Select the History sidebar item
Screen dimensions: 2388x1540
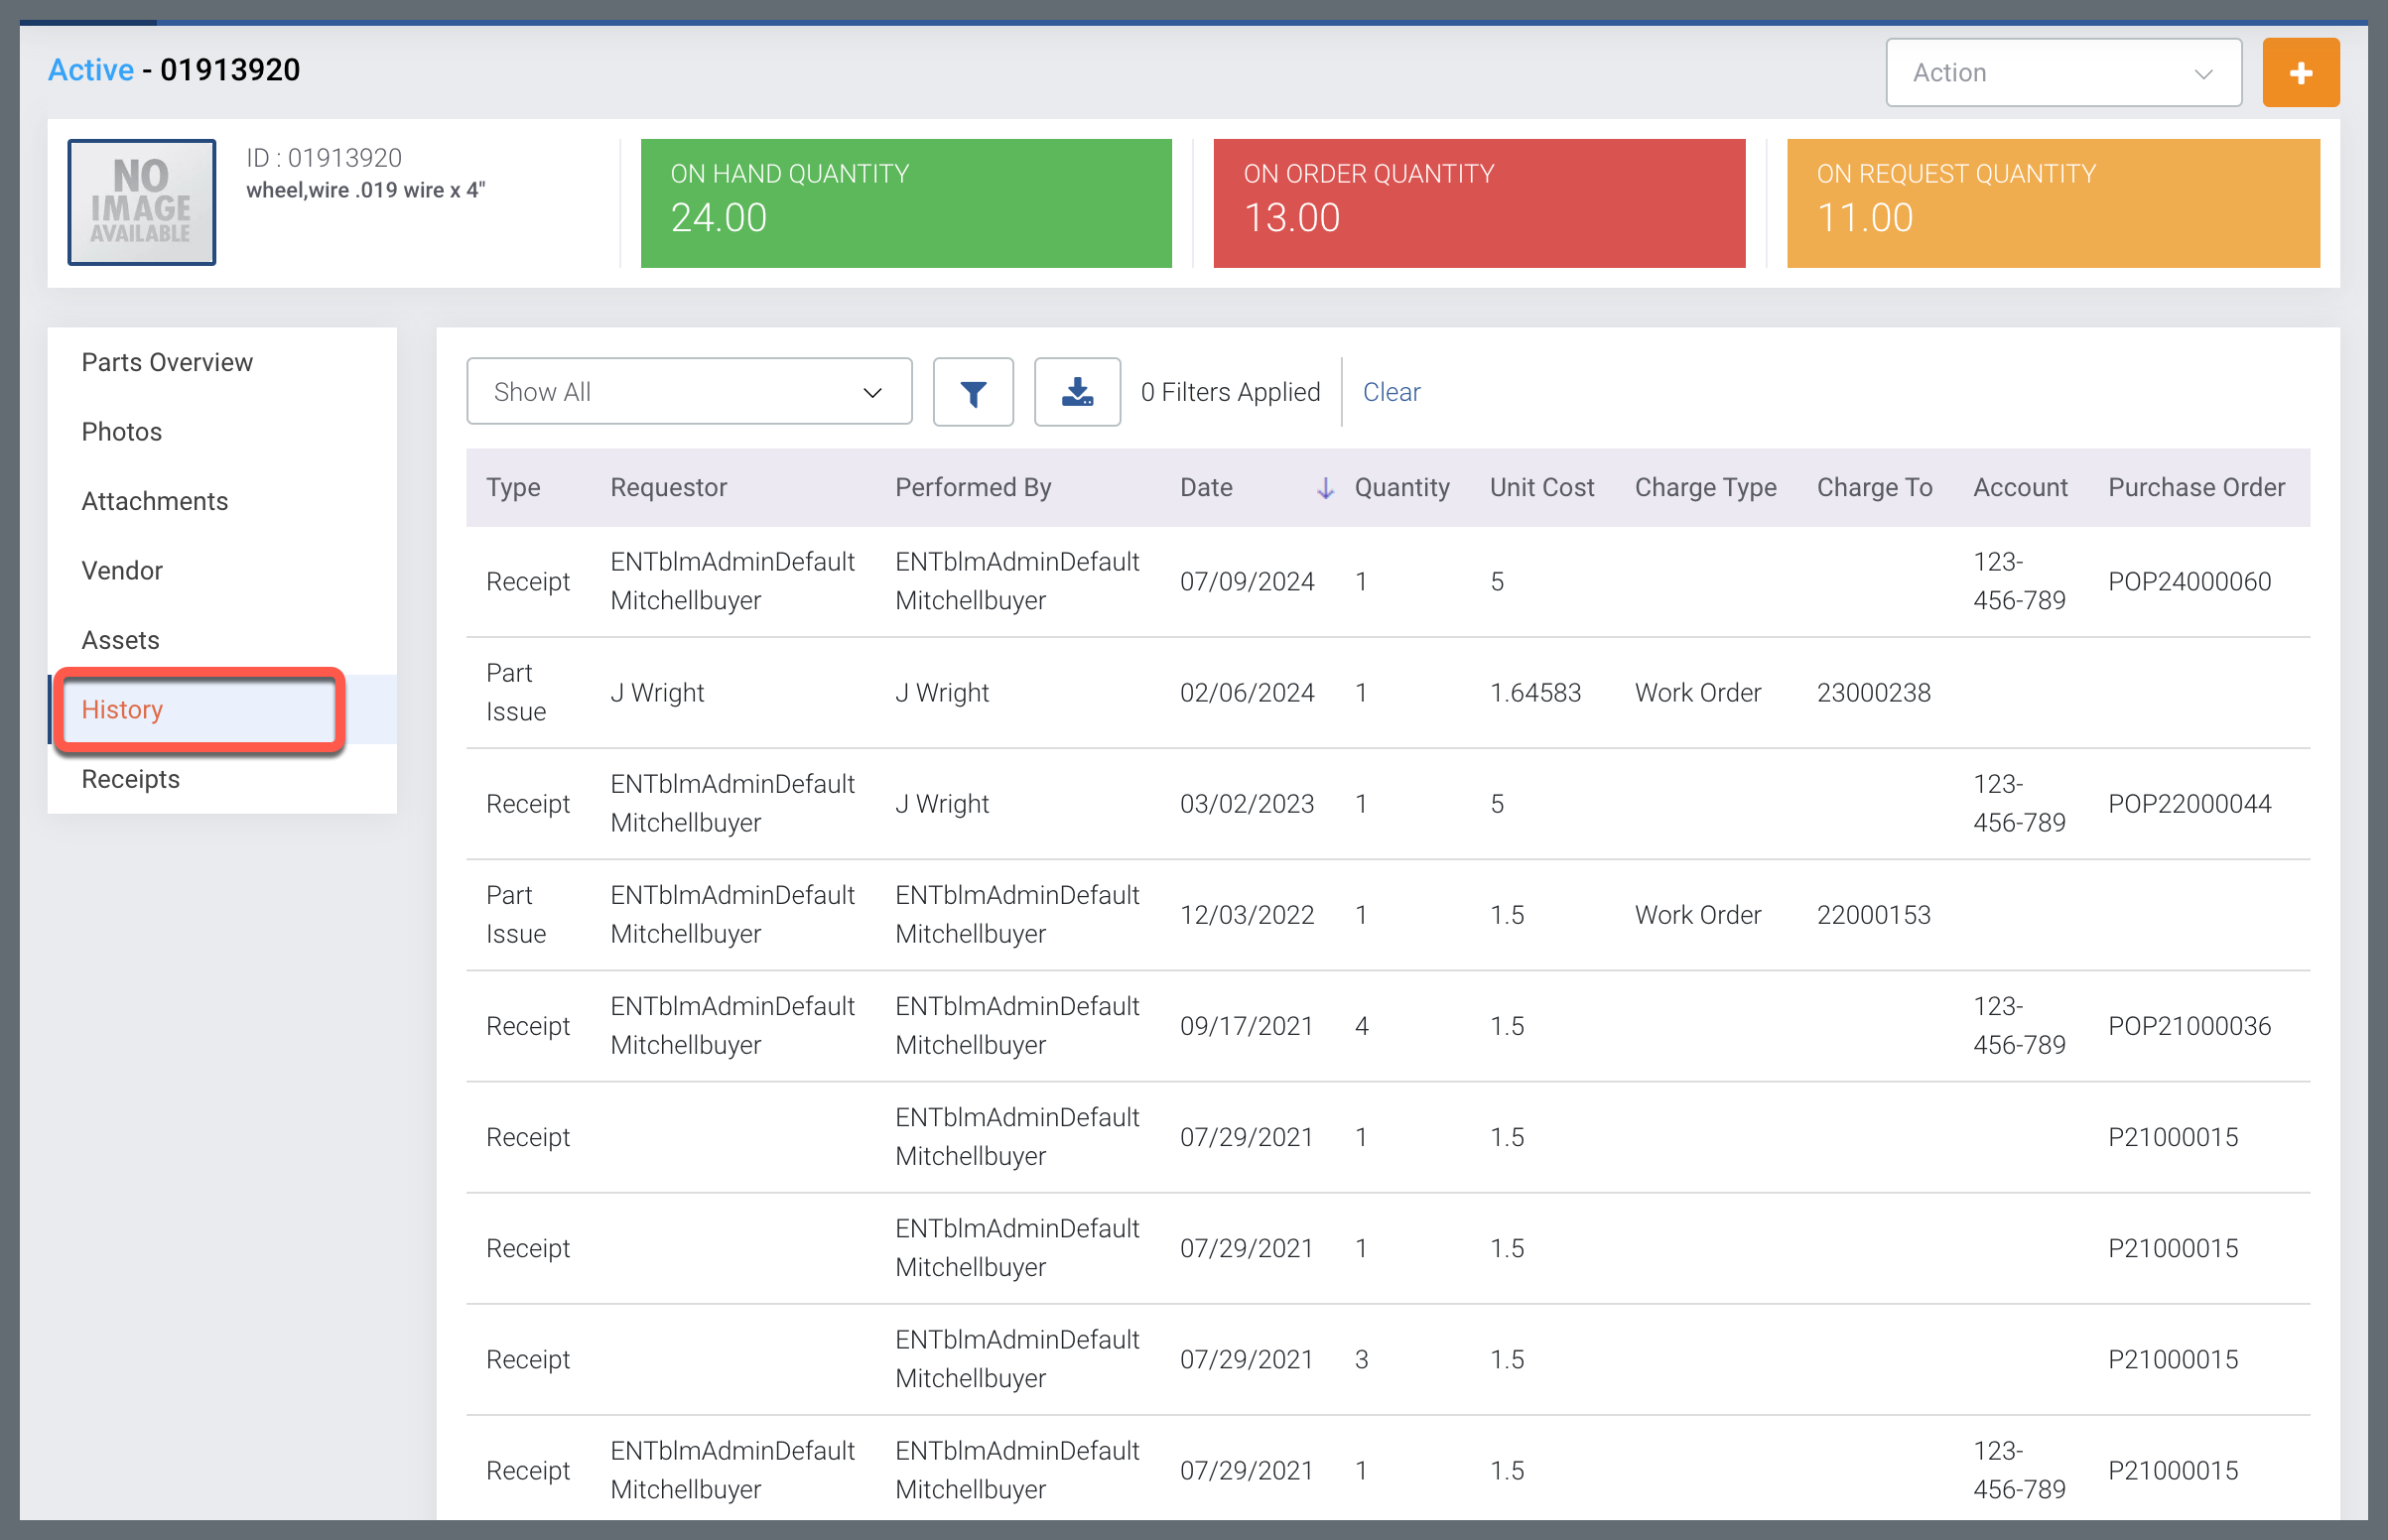122,710
